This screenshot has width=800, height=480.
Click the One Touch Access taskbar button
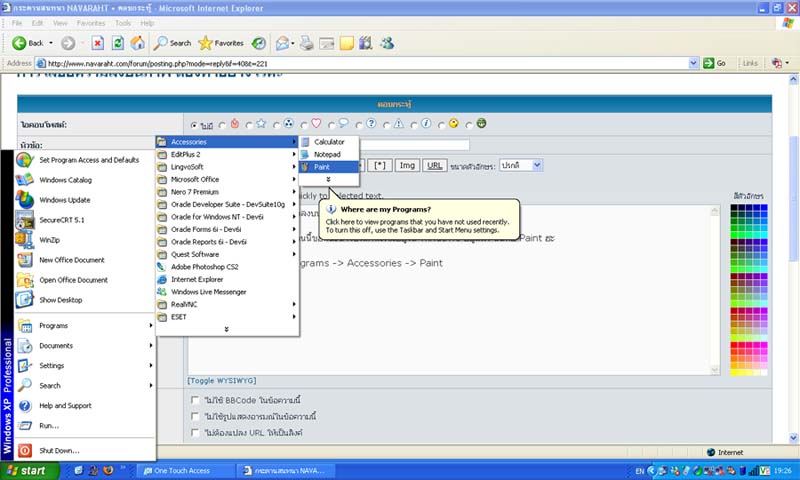point(185,471)
